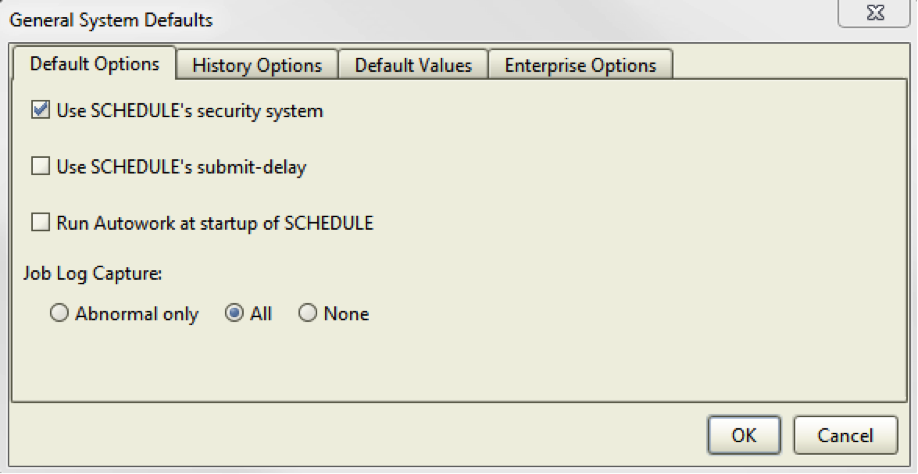Click the Job Log Capture heading
The width and height of the screenshot is (918, 474).
pyautogui.click(x=93, y=273)
